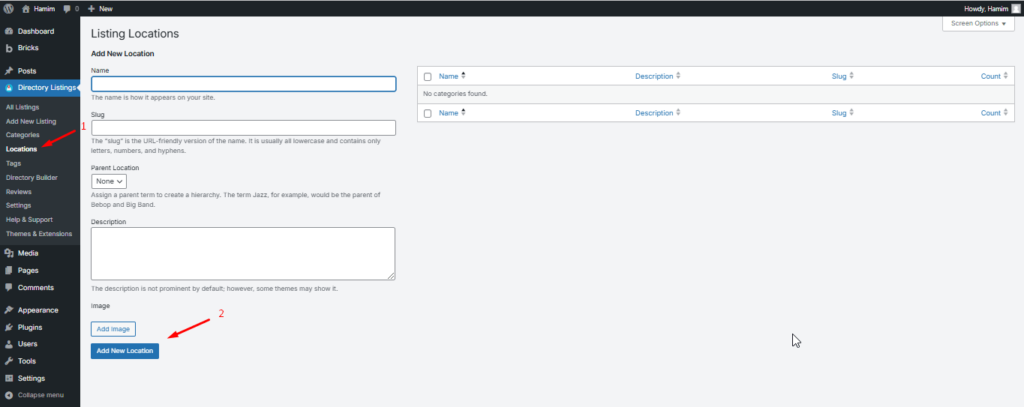Image resolution: width=1024 pixels, height=407 pixels.
Task: Open the user avatar next to Howdy, Hamim
Action: tap(1014, 8)
